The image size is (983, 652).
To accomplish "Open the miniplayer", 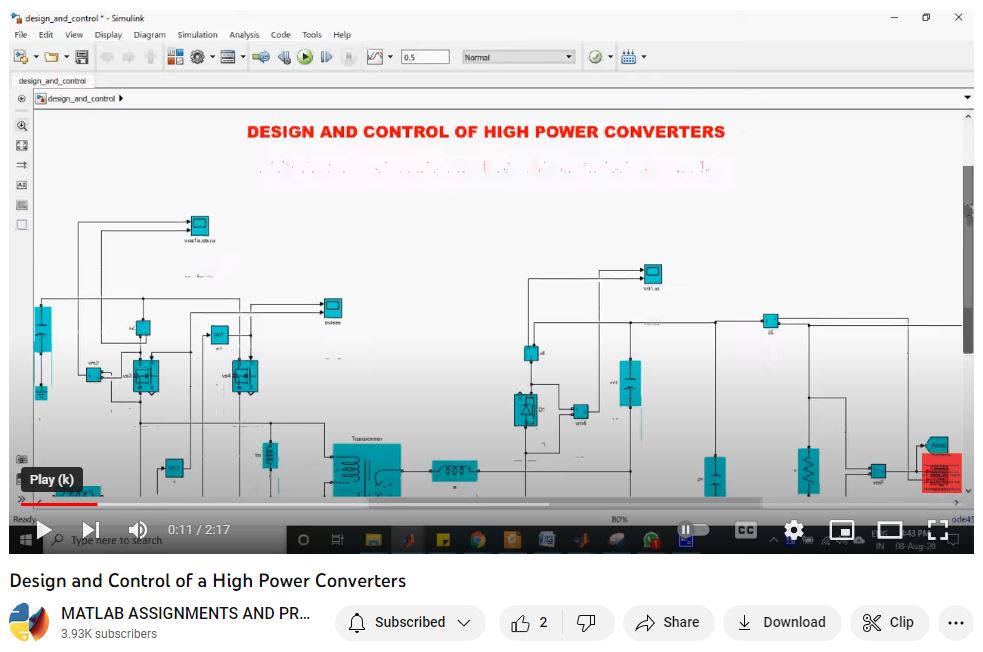I will [x=842, y=530].
